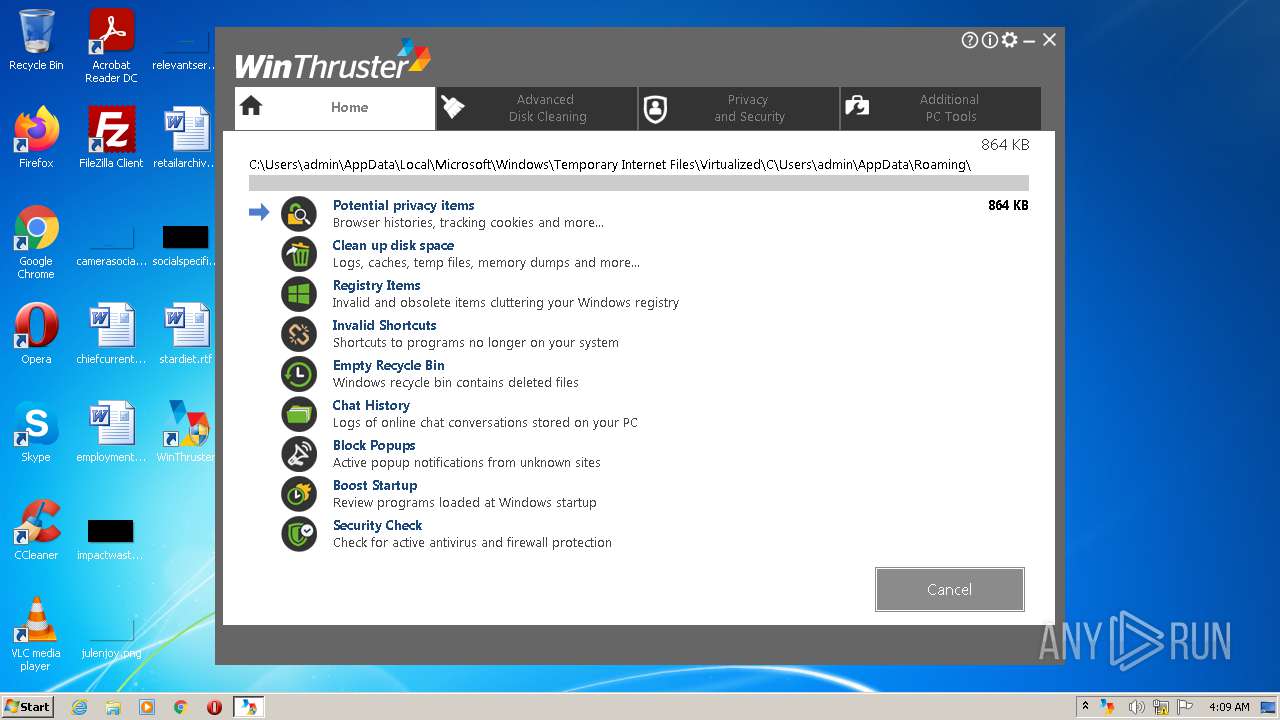Click the Boost Startup stopwatch icon
Viewport: 1280px width, 720px height.
299,493
